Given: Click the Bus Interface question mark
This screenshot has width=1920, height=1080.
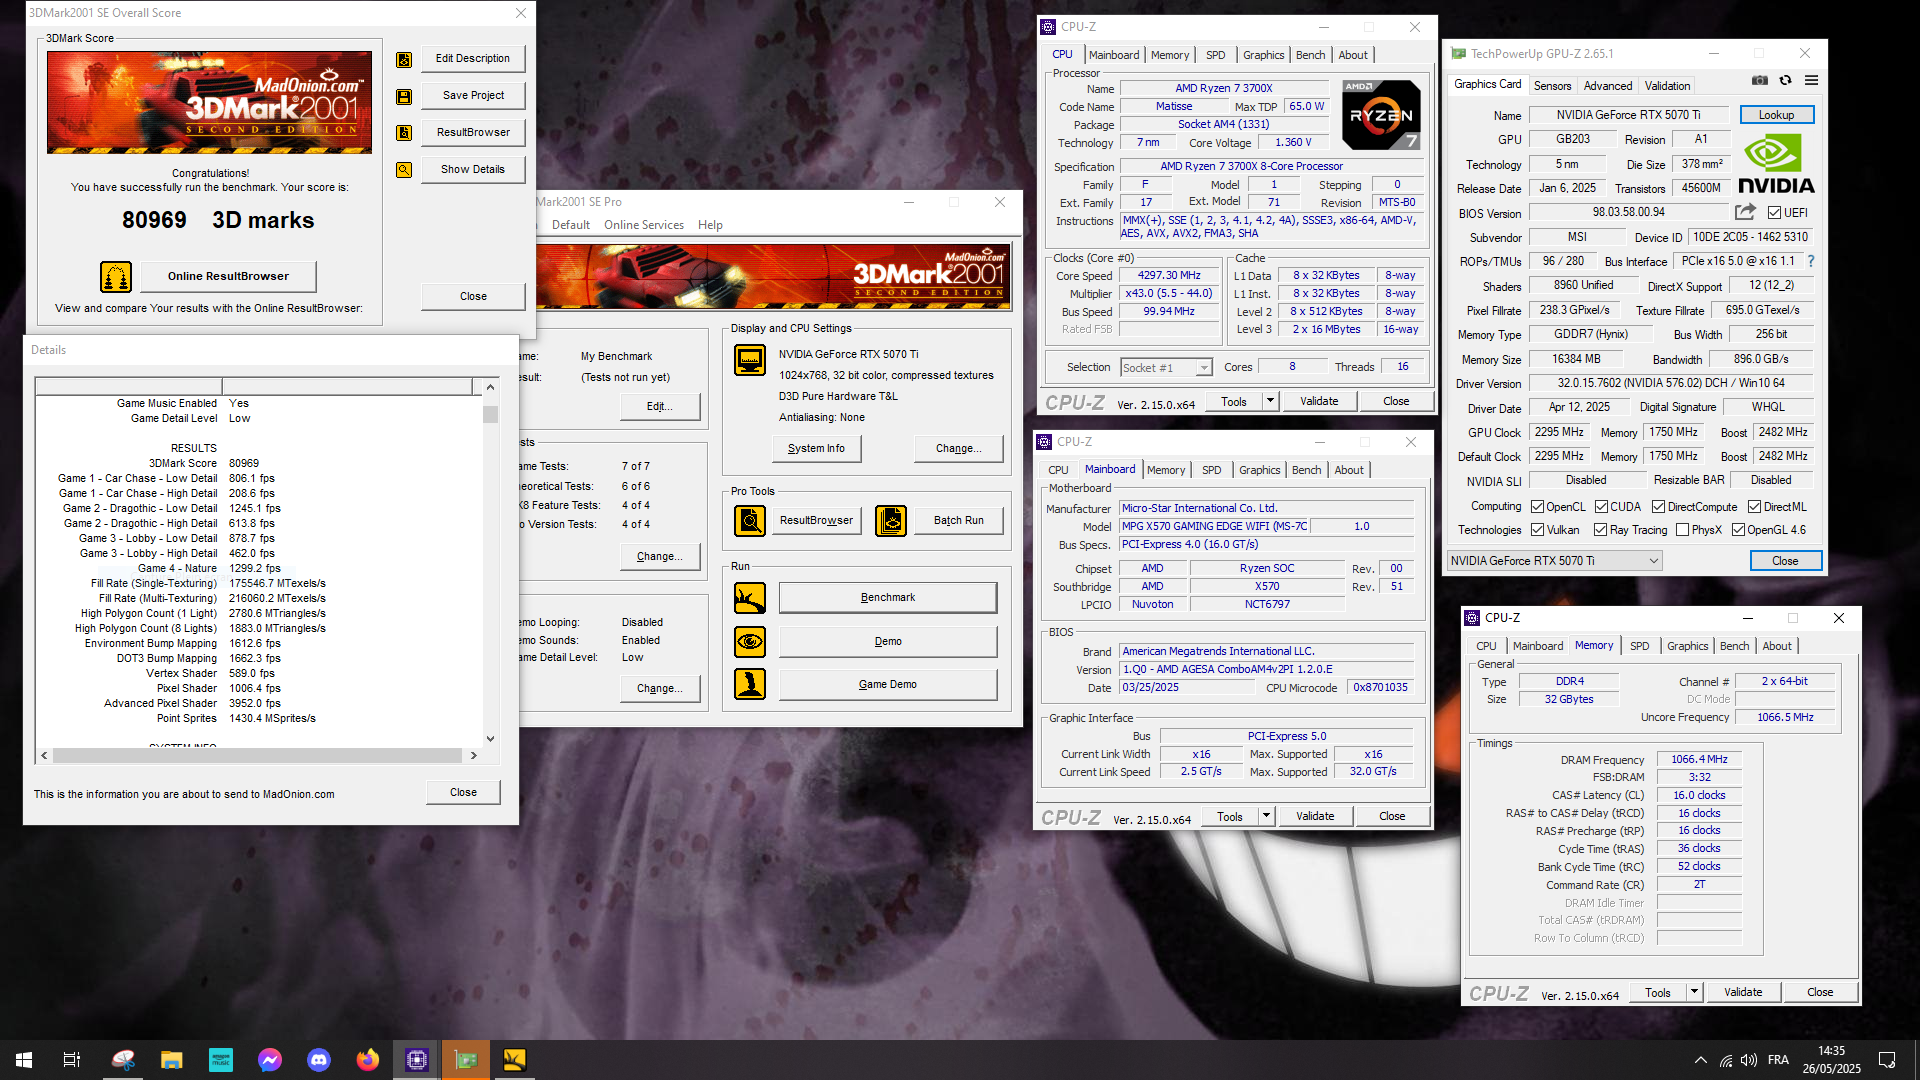Looking at the screenshot, I should tap(1810, 261).
